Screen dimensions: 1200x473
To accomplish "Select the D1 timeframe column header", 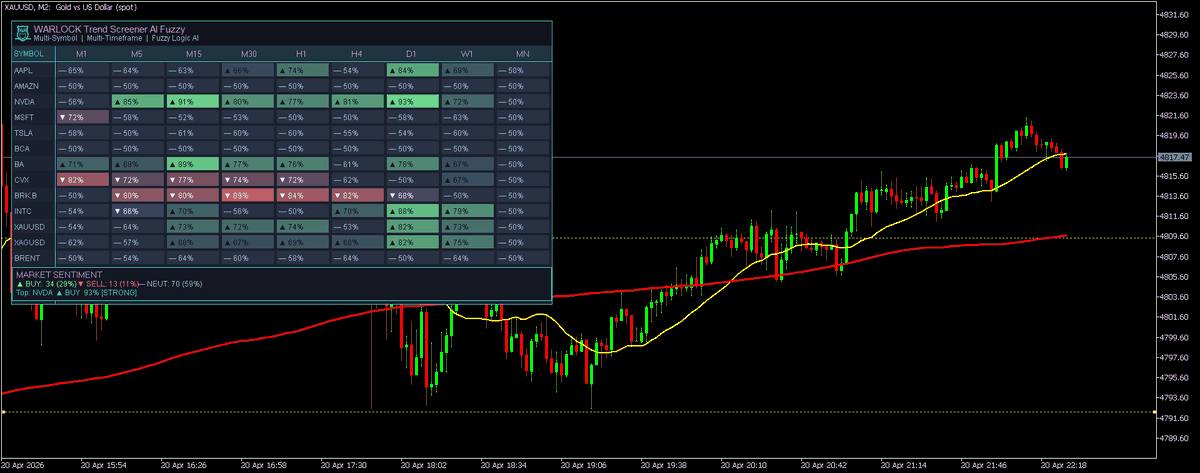I will pyautogui.click(x=412, y=53).
